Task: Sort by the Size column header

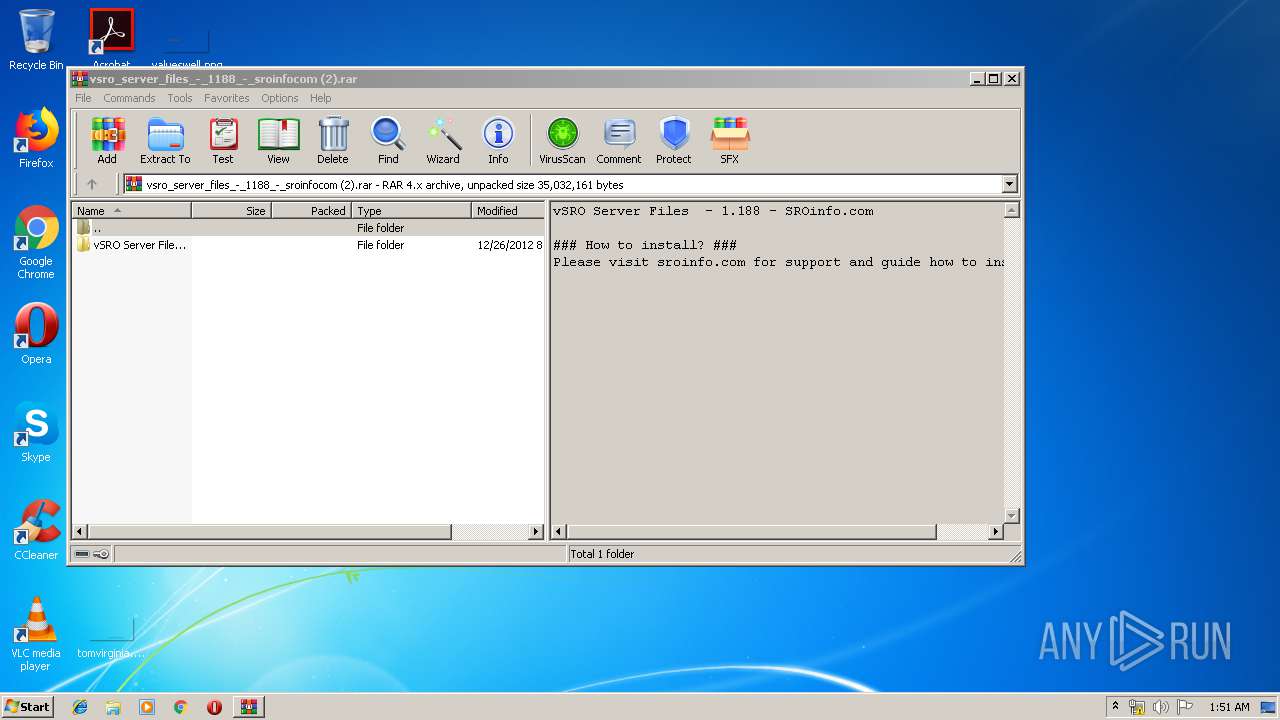Action: coord(231,210)
